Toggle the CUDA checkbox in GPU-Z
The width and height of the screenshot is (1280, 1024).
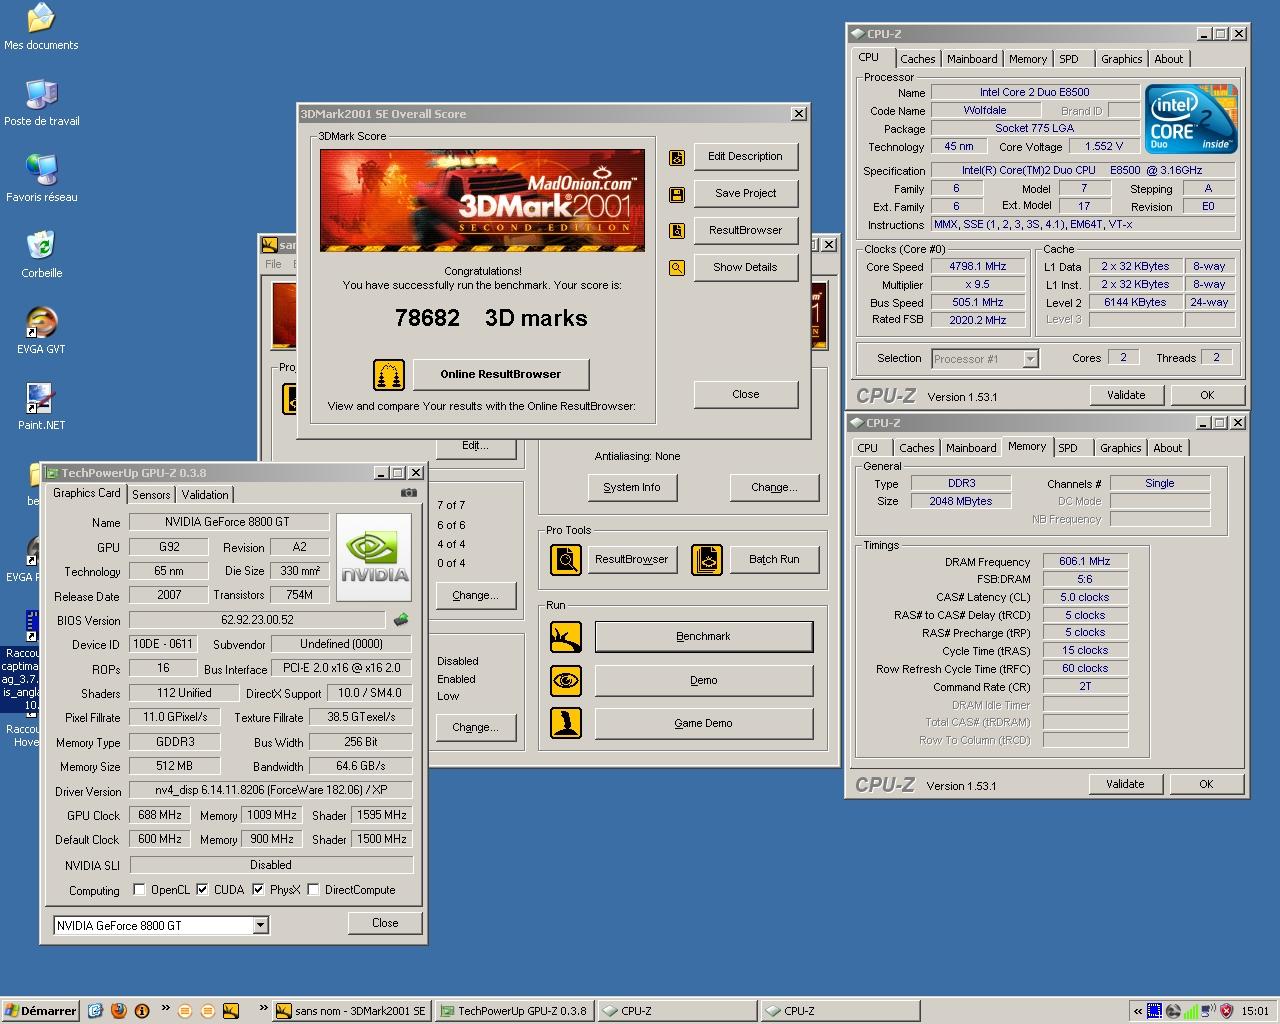point(202,889)
